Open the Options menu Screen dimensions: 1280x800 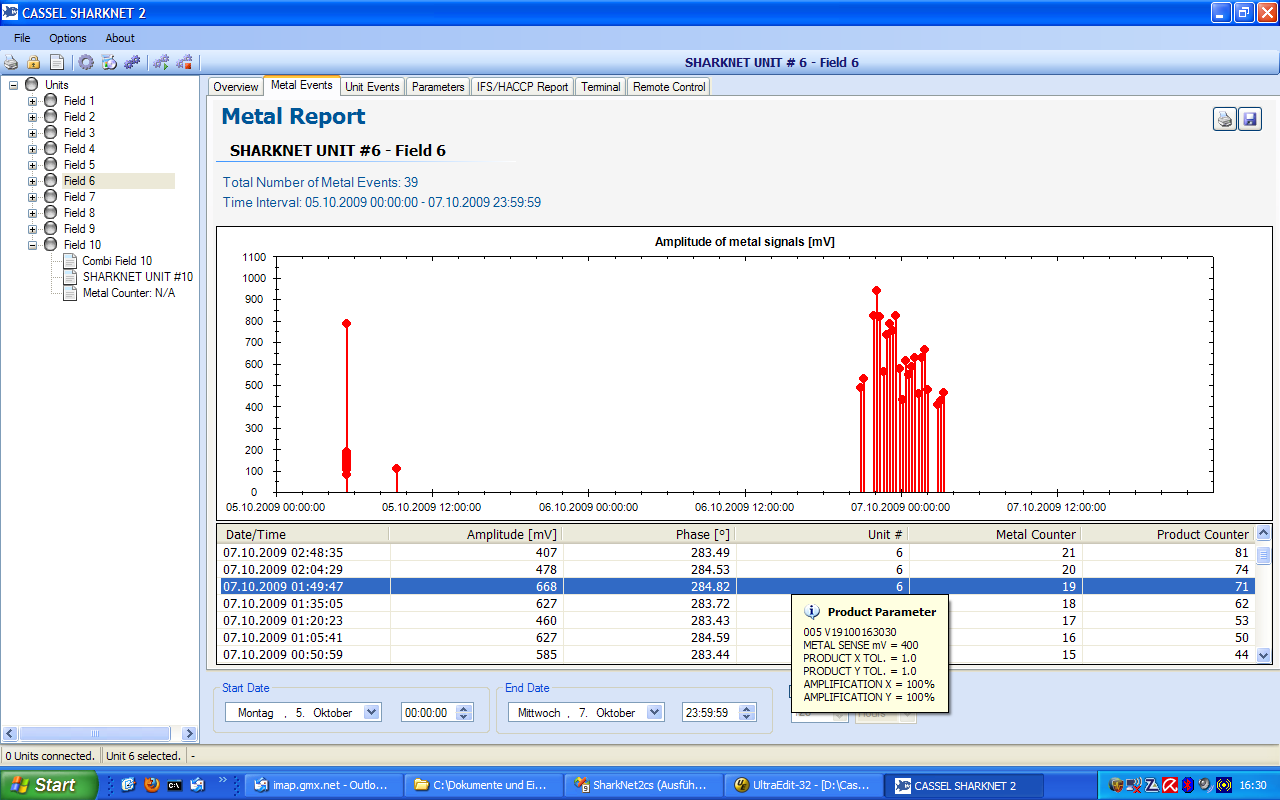click(x=68, y=38)
